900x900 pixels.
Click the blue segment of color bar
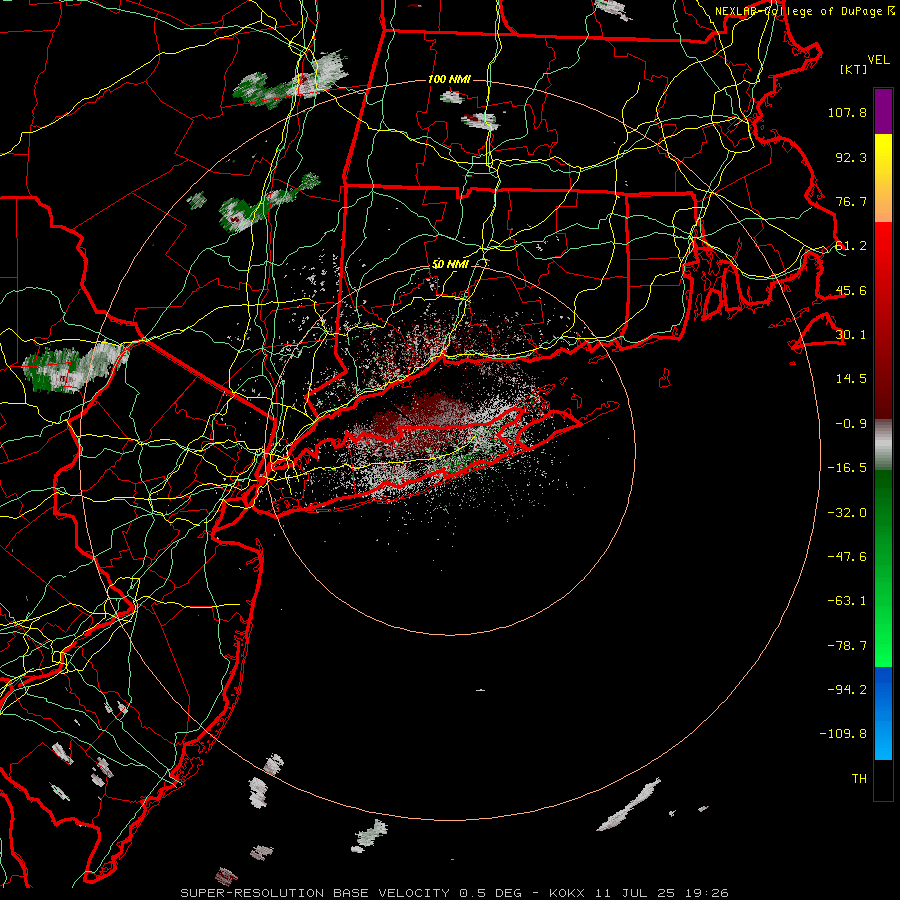point(883,713)
